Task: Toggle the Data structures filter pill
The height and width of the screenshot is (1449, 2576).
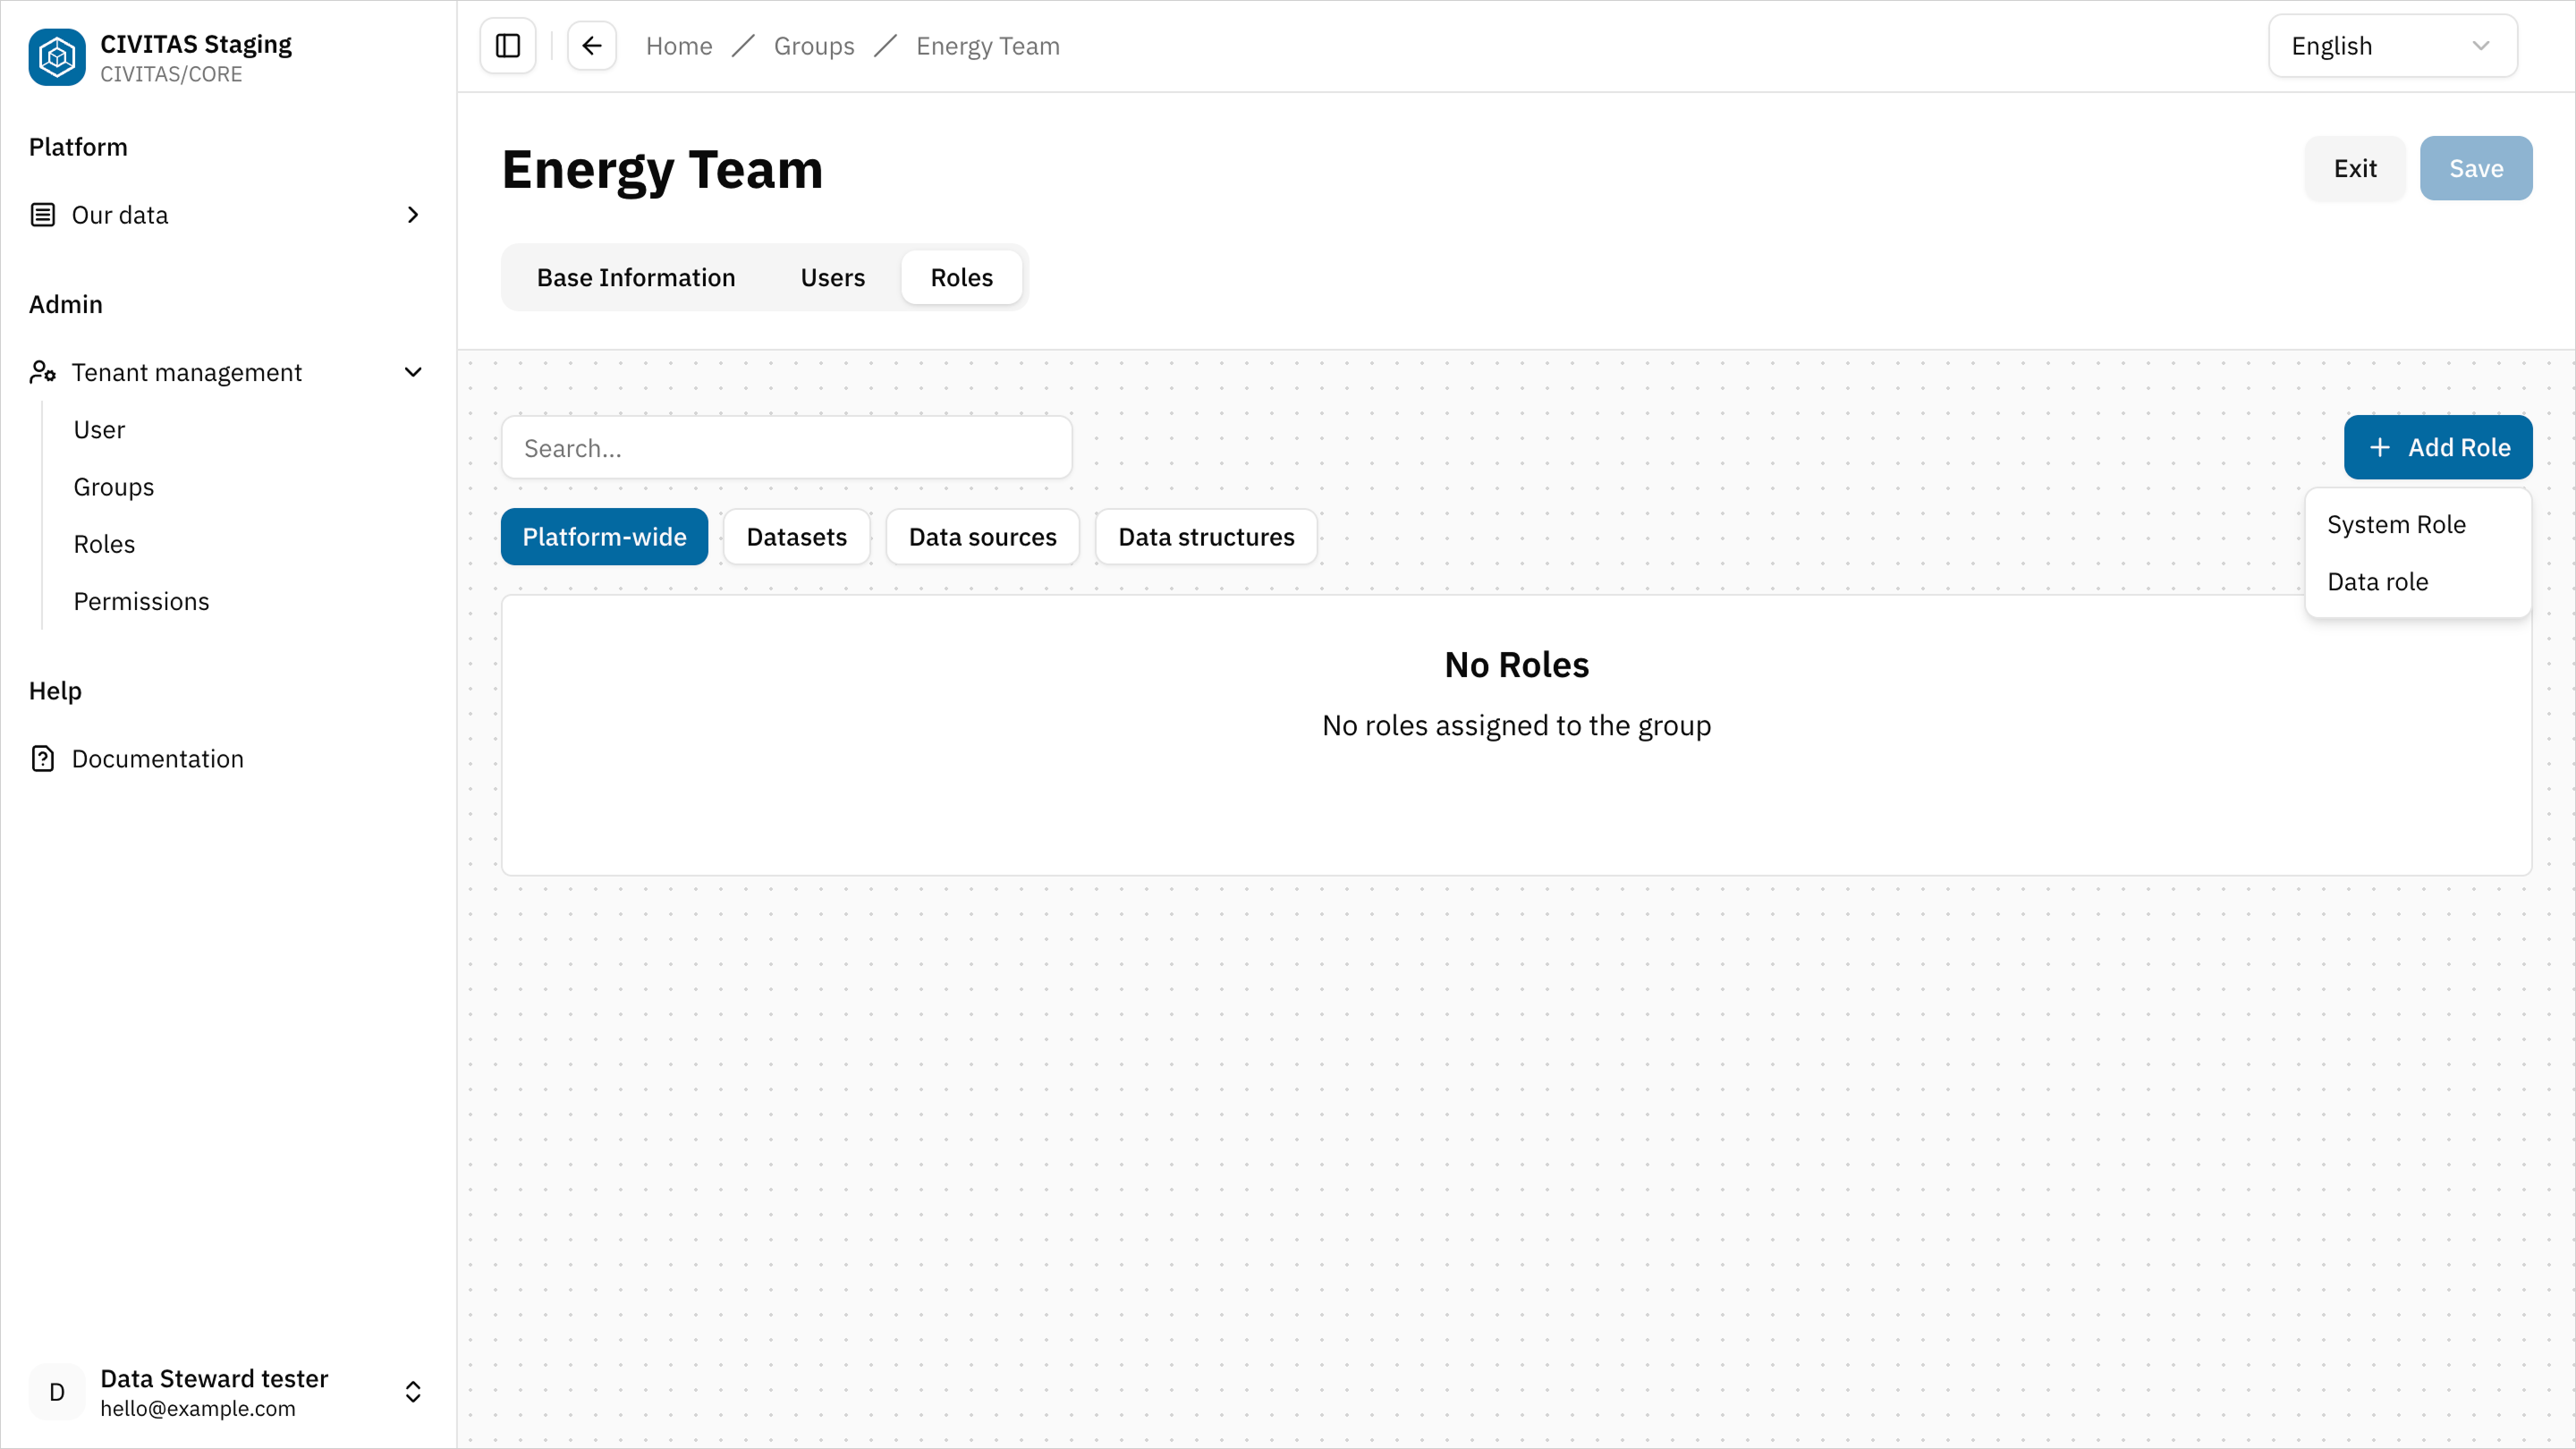Action: (1206, 536)
